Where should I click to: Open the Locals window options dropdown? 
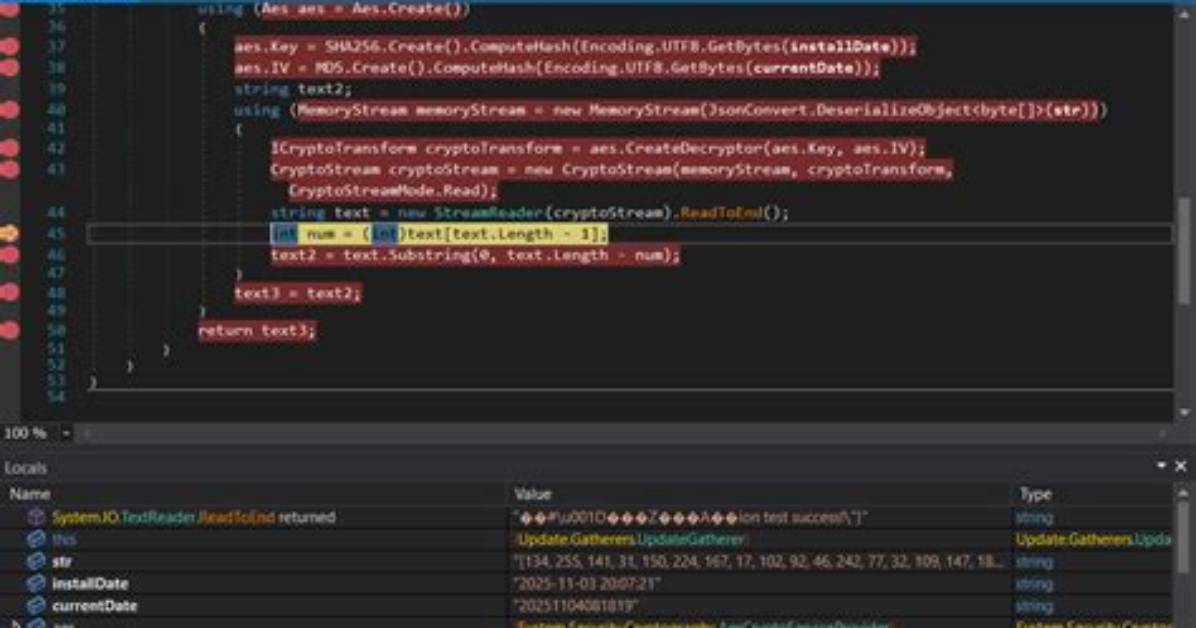coord(1161,465)
